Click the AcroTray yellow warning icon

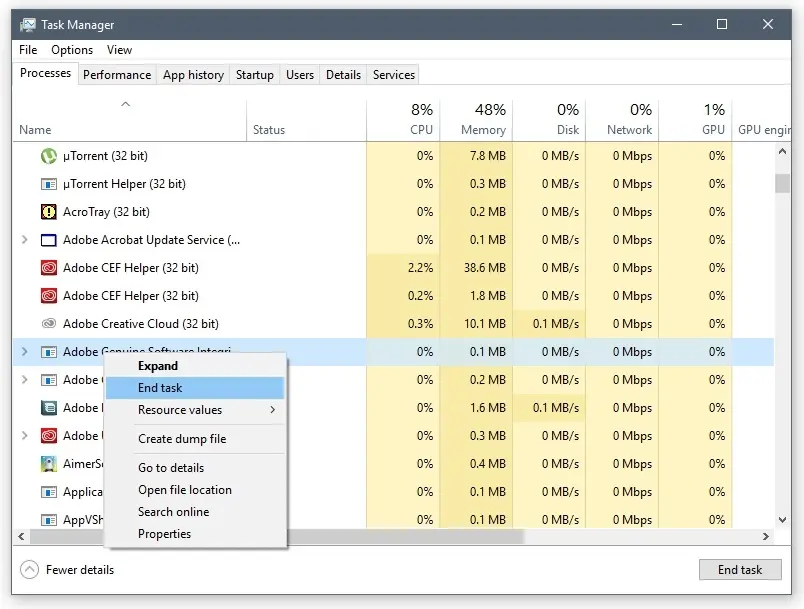coord(49,212)
